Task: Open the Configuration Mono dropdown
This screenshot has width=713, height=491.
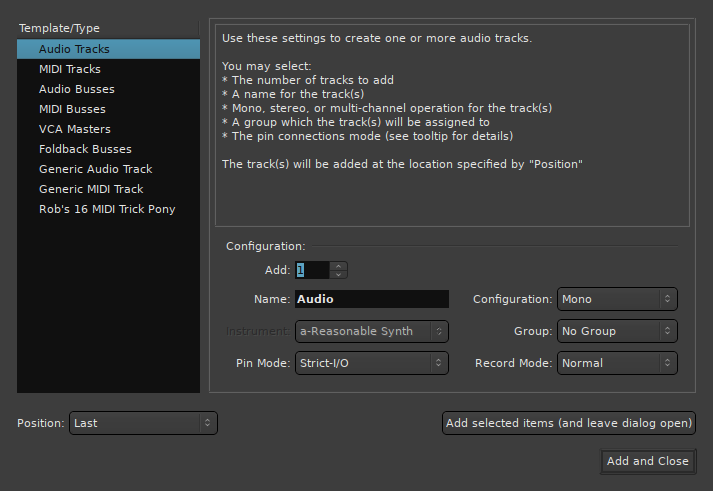Action: coord(616,299)
